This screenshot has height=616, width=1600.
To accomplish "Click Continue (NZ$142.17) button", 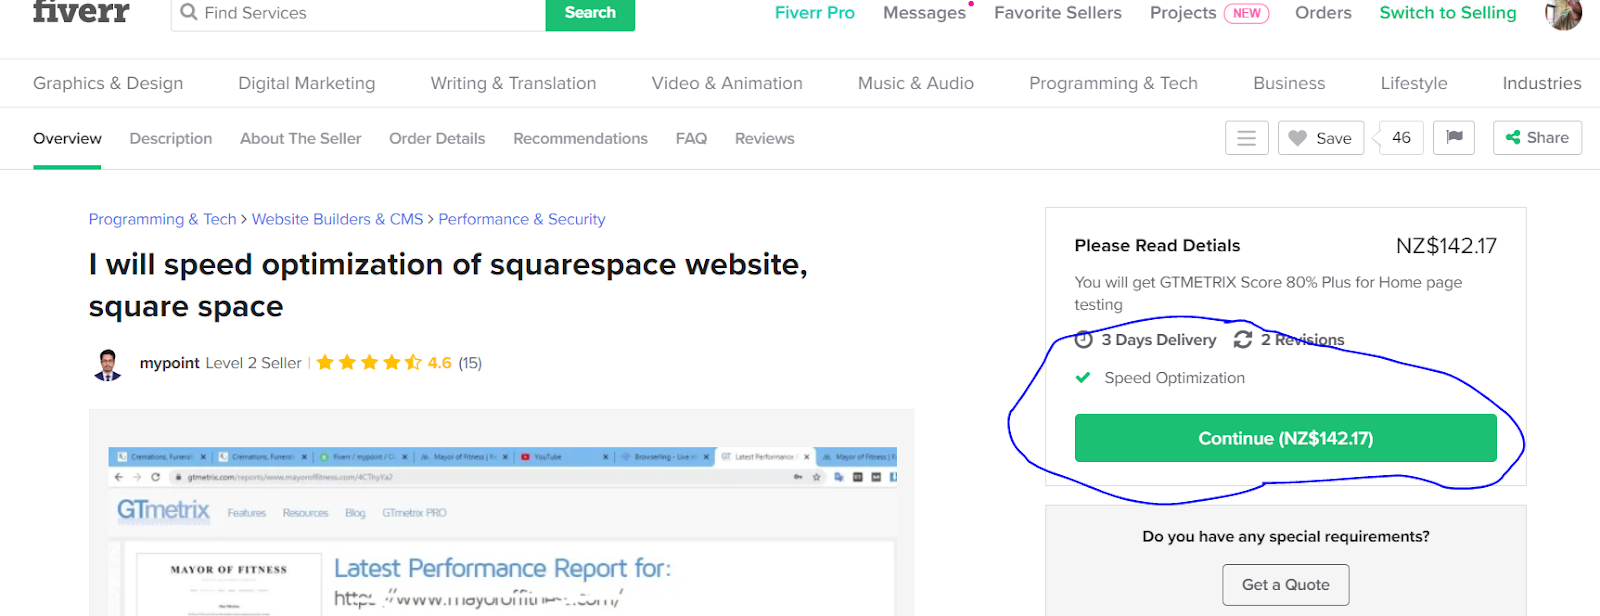I will pos(1285,438).
